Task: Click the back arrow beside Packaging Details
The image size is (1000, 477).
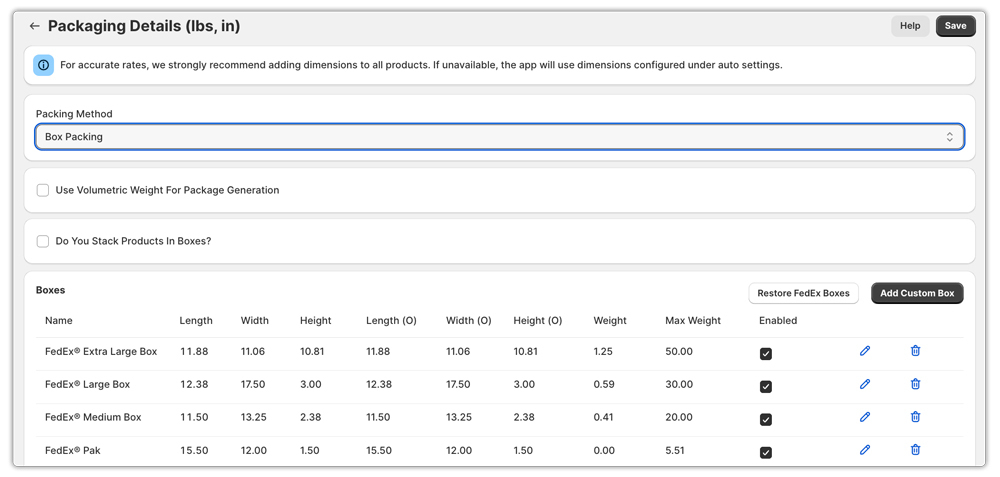Action: point(35,26)
